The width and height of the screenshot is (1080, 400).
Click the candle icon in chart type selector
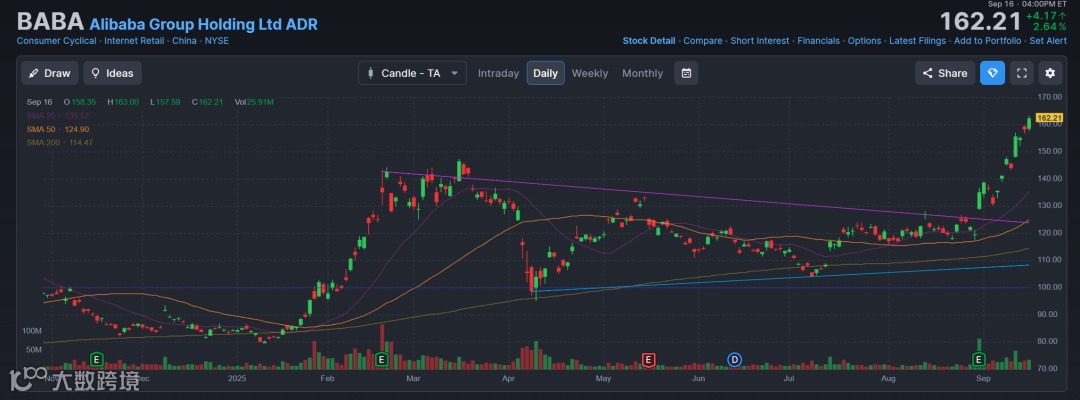(x=371, y=73)
